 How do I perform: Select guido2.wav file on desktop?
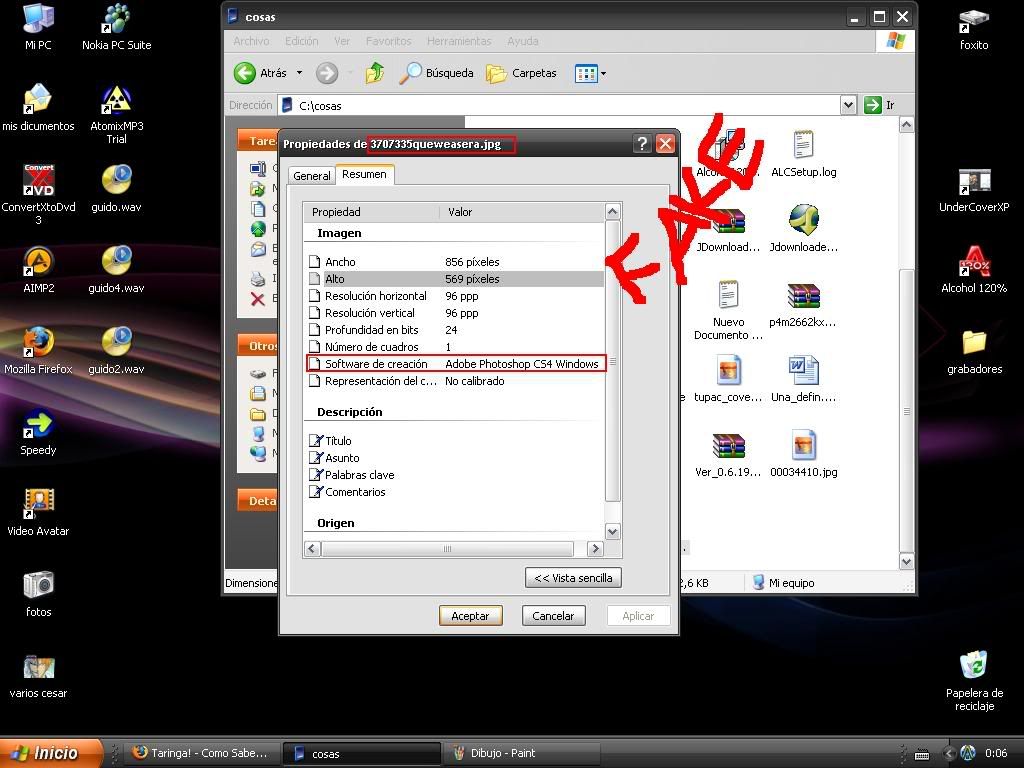coord(116,350)
